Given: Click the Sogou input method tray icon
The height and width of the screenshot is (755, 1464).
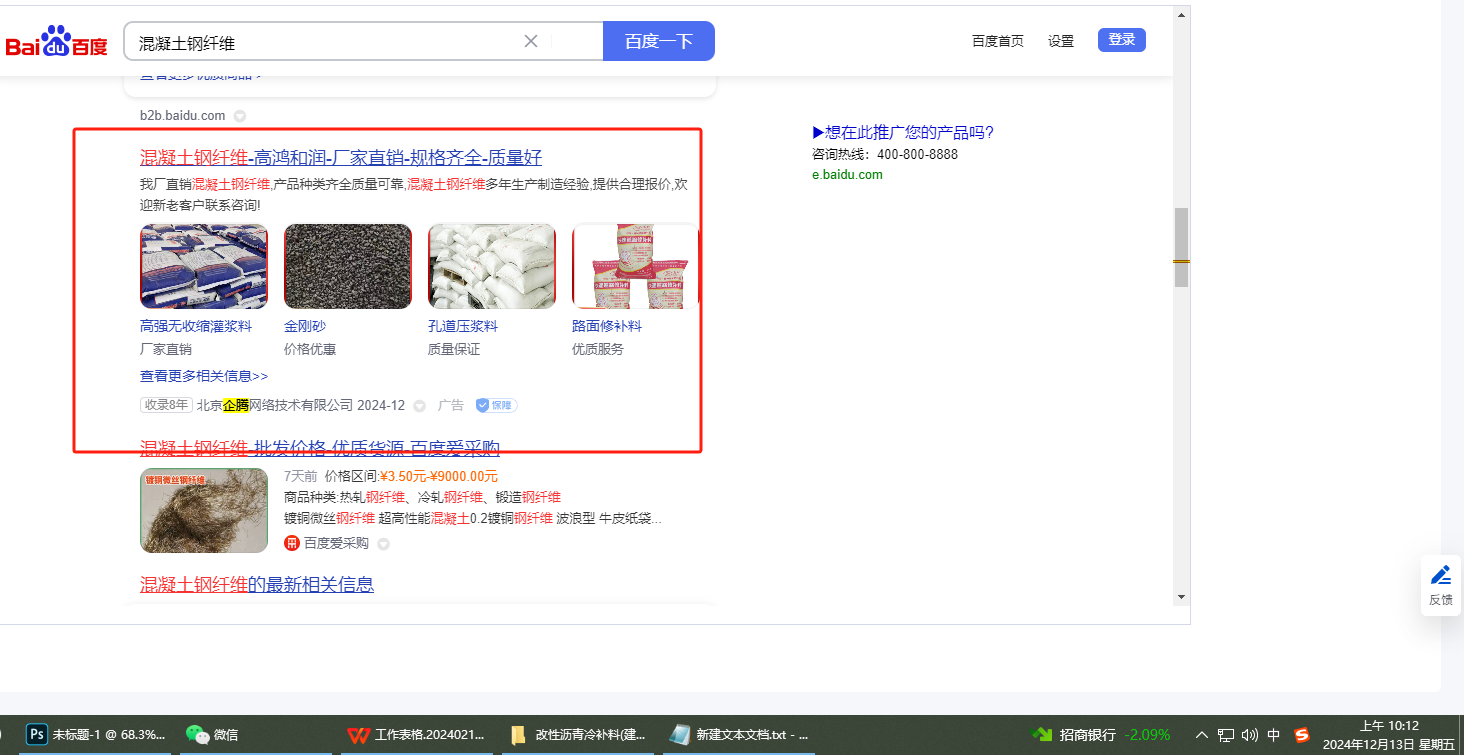Looking at the screenshot, I should click(1302, 735).
